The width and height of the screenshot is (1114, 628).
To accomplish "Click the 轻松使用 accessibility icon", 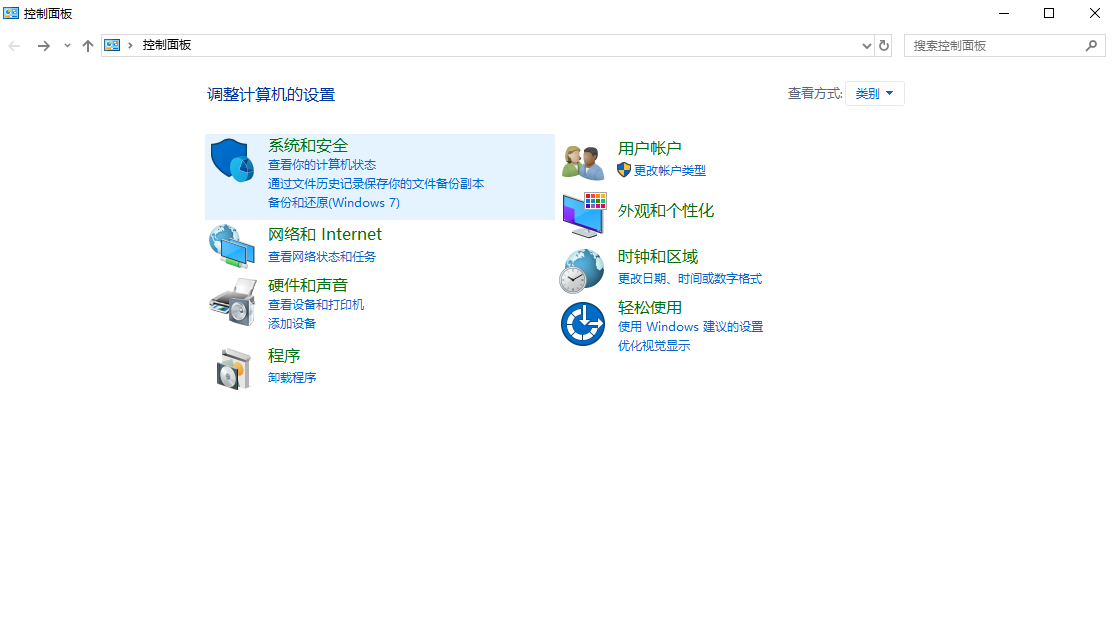I will pyautogui.click(x=582, y=323).
